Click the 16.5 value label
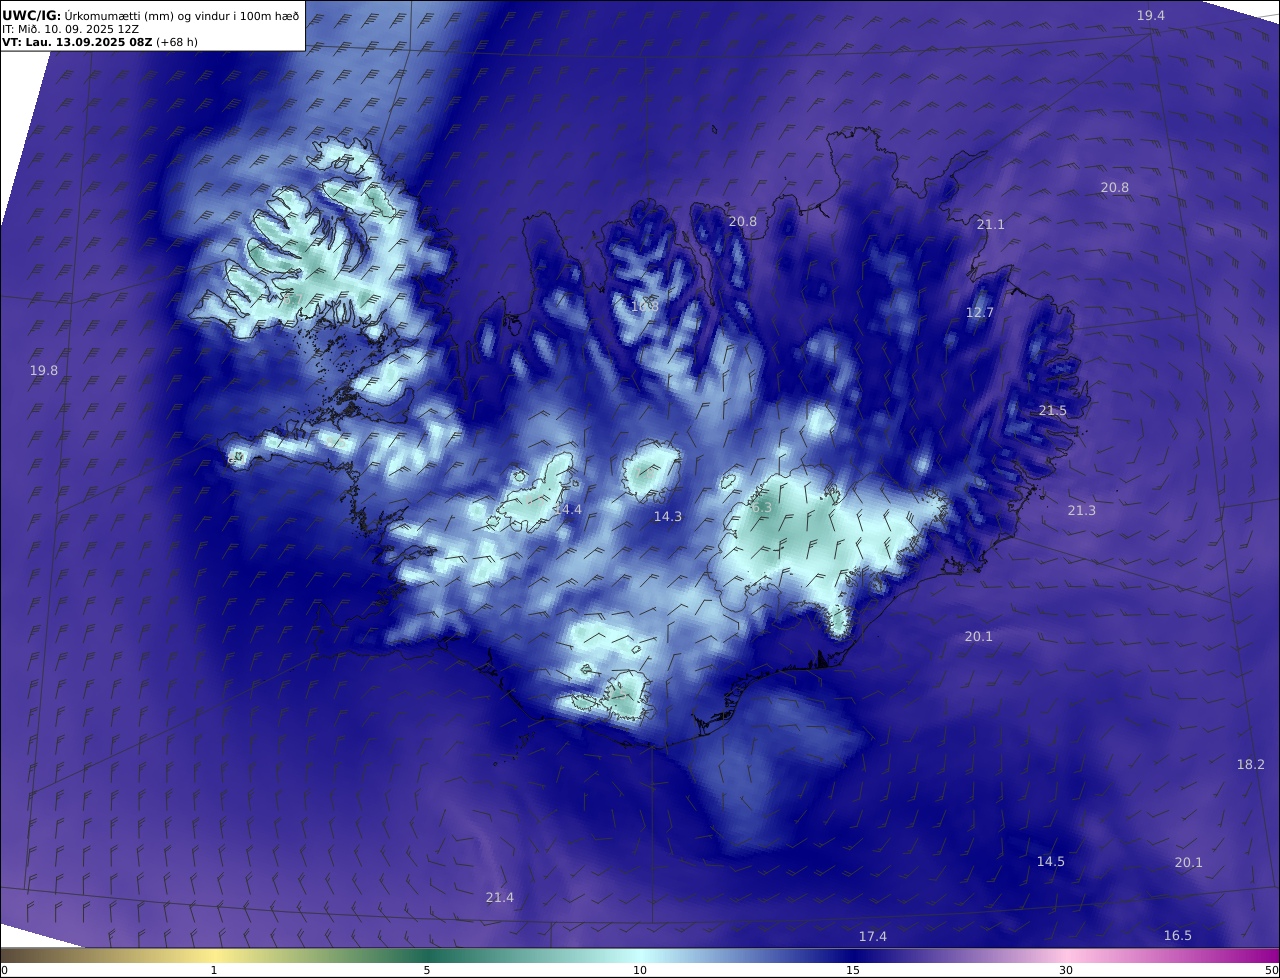1280x978 pixels. pos(1177,936)
